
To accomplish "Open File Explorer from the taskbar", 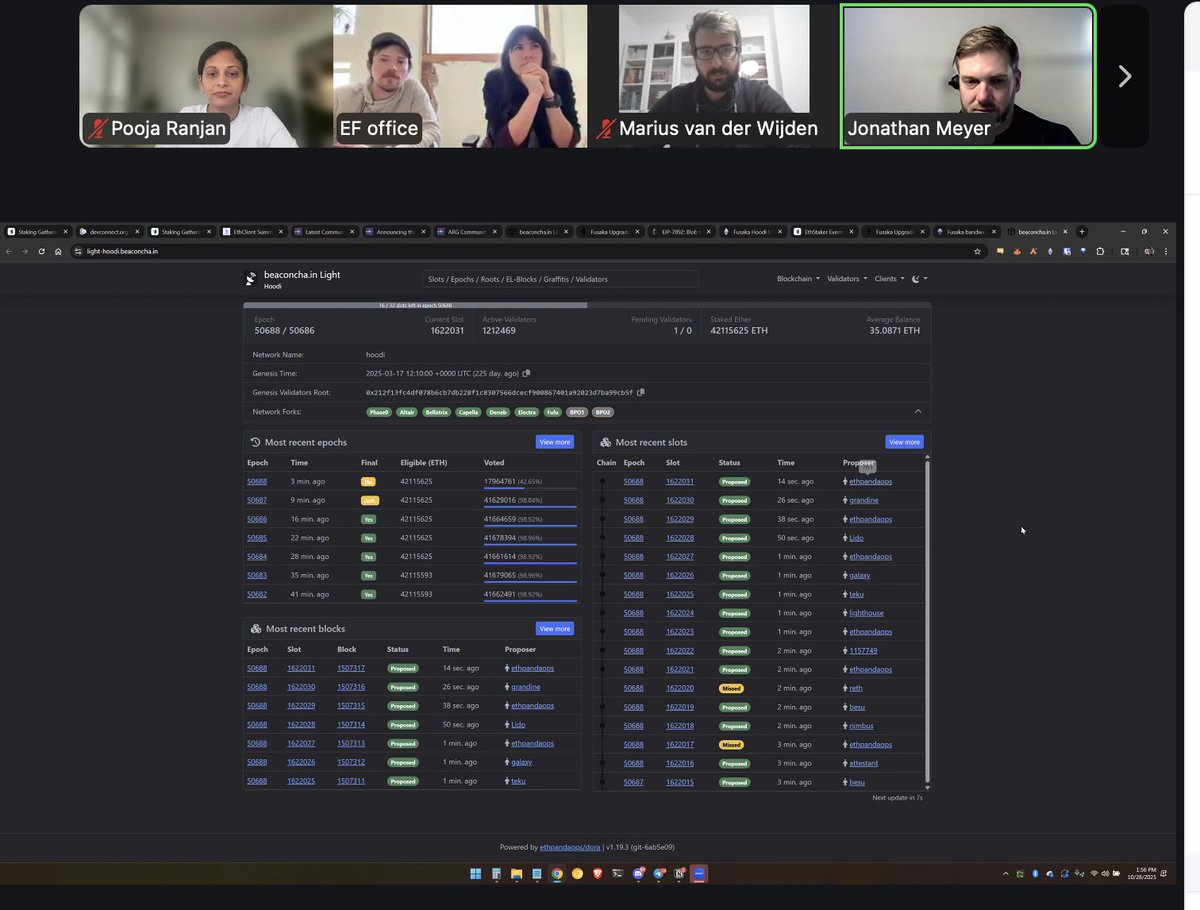I will pos(517,874).
